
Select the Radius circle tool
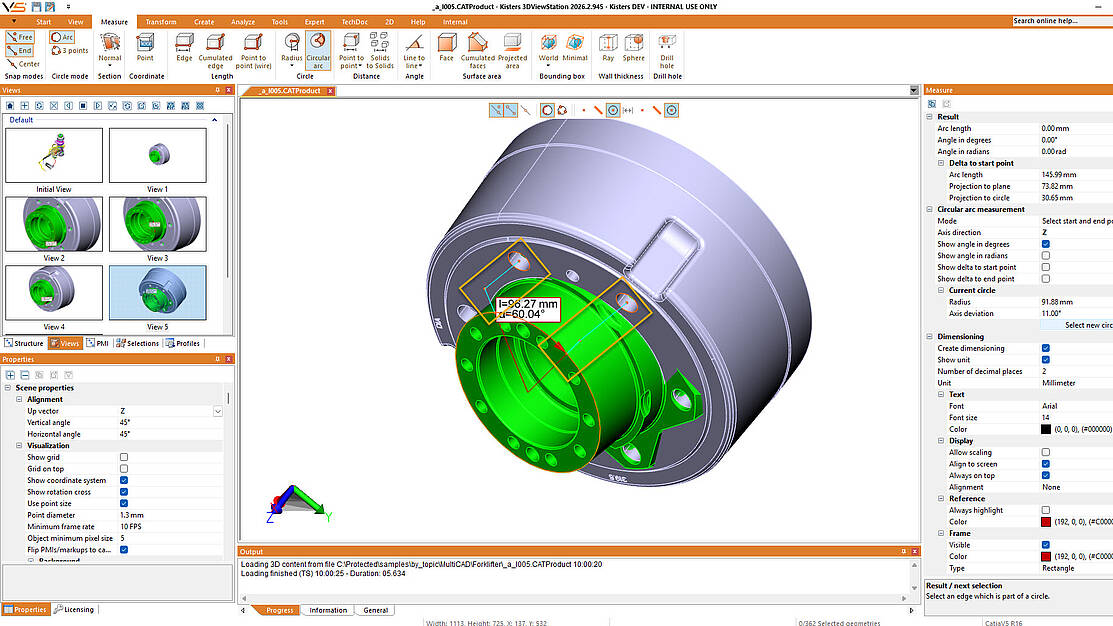292,50
